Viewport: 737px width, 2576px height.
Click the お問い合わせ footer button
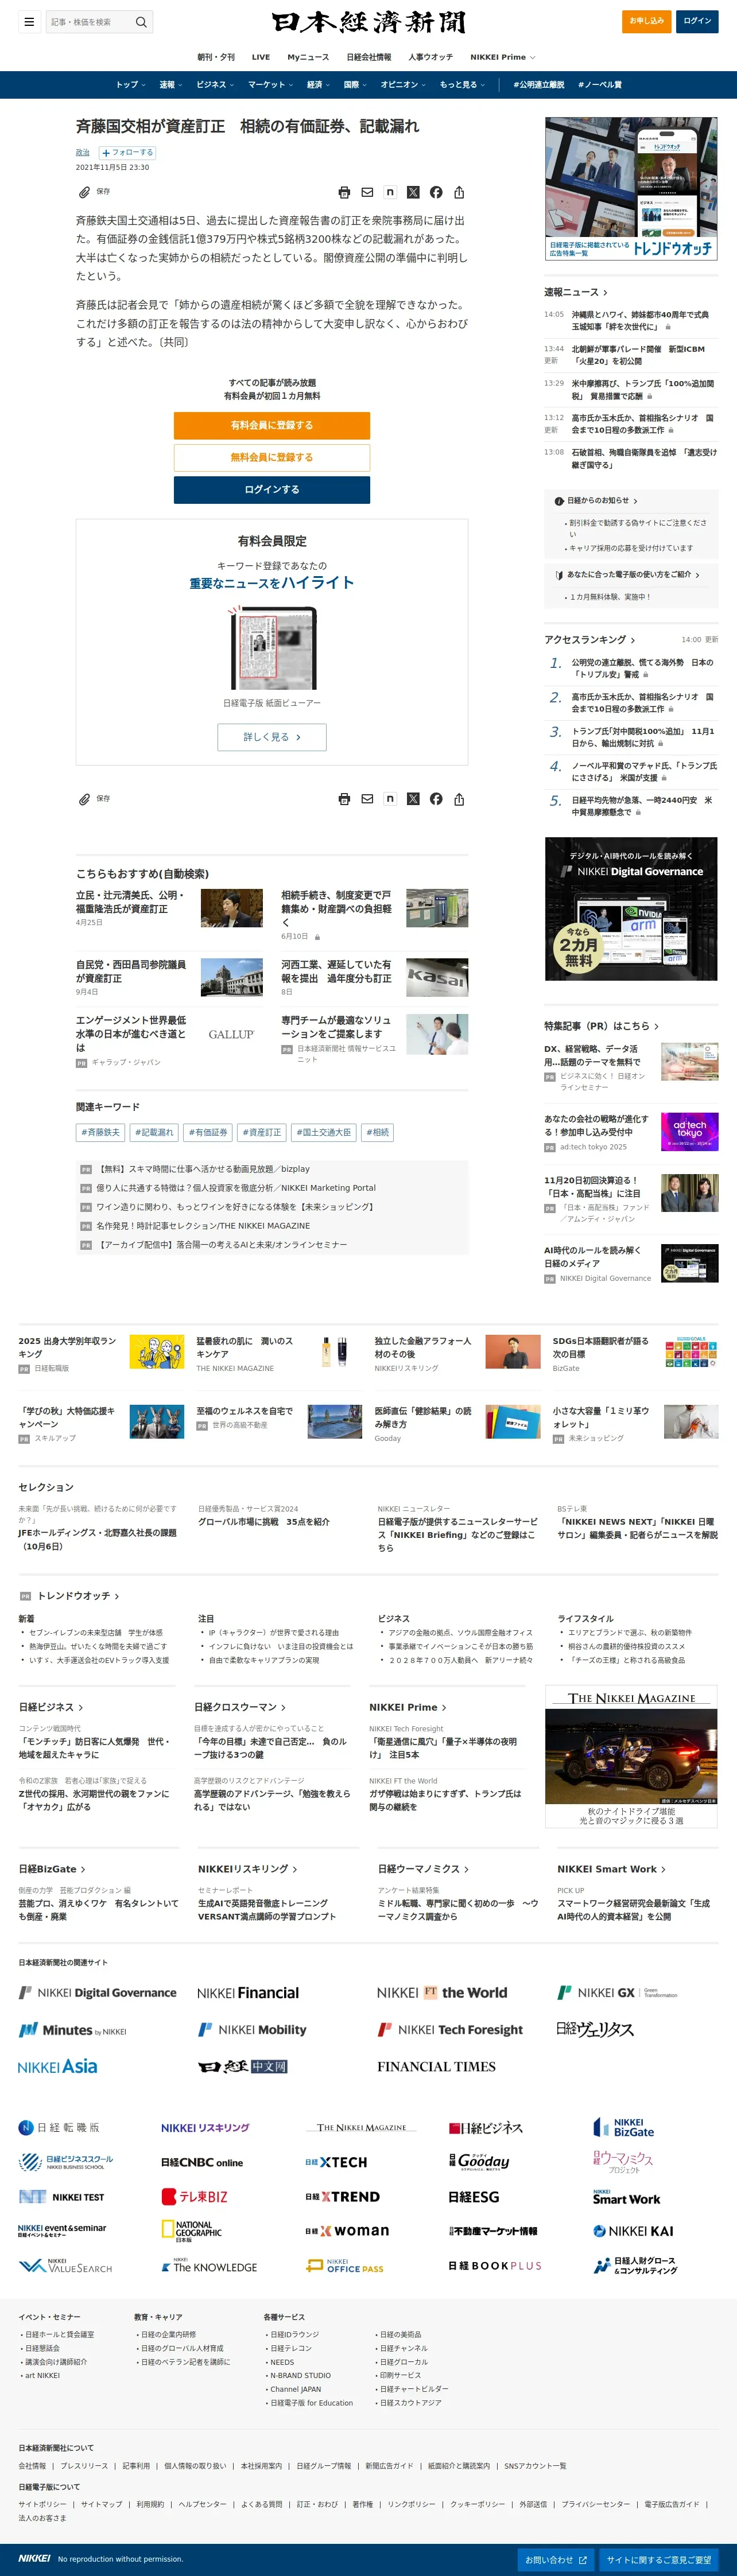(x=556, y=2560)
